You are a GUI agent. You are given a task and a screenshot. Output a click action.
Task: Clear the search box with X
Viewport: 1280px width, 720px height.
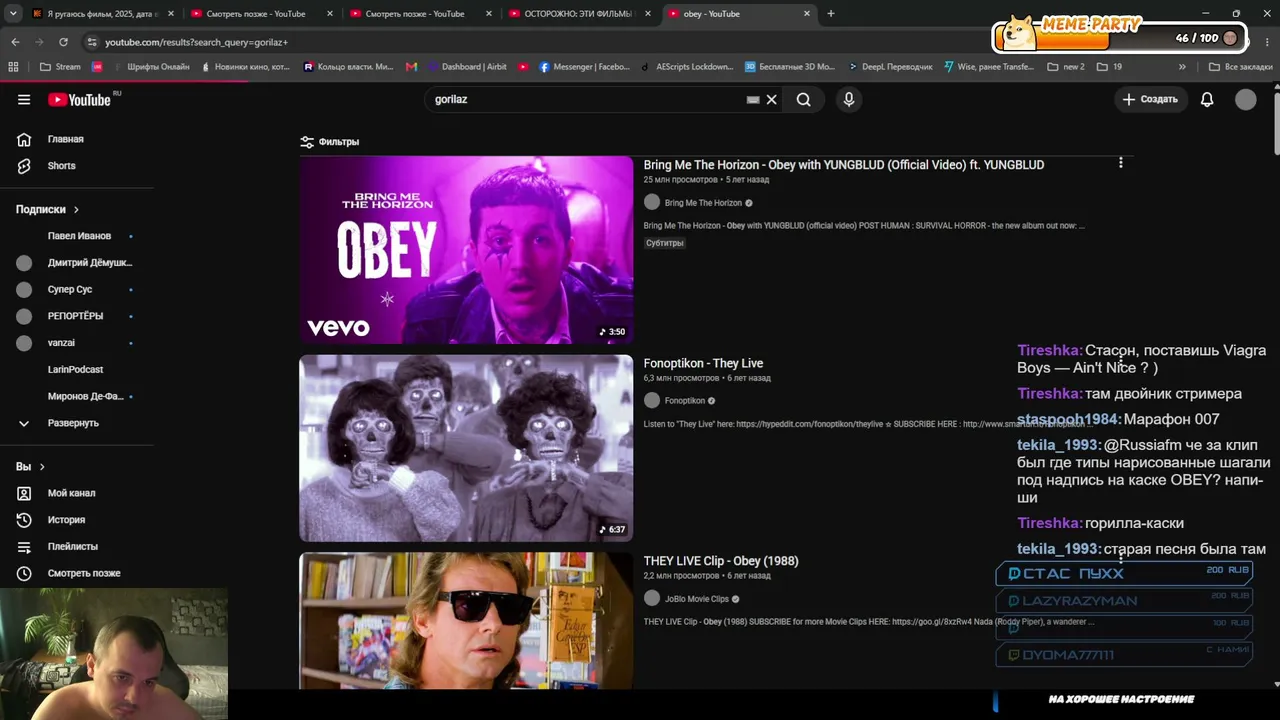[772, 100]
